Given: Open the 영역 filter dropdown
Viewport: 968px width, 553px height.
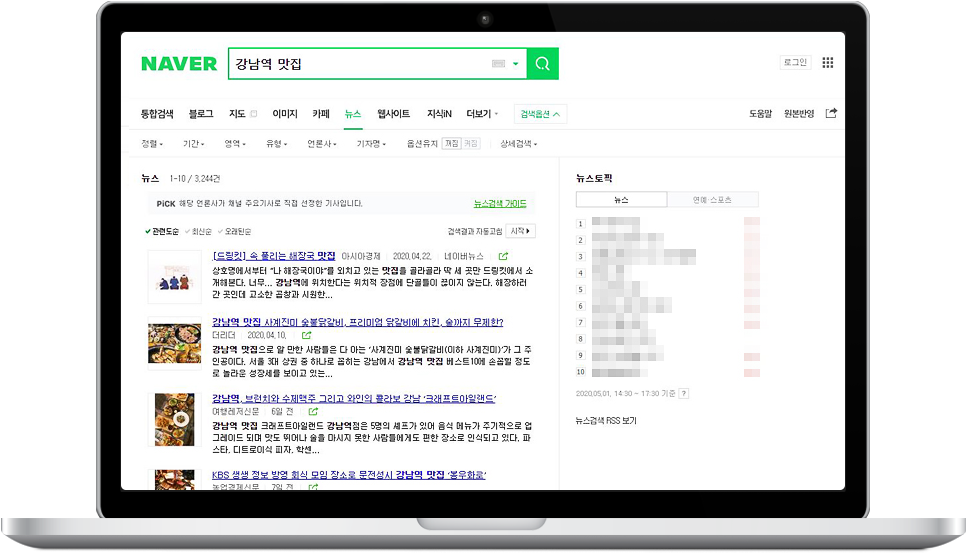Looking at the screenshot, I should (x=235, y=144).
